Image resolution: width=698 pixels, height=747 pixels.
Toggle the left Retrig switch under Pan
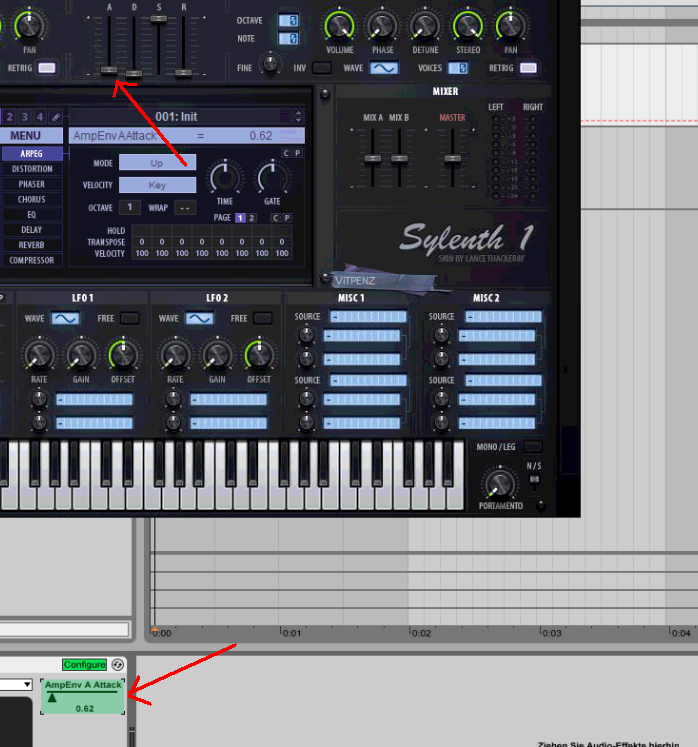[x=47, y=68]
